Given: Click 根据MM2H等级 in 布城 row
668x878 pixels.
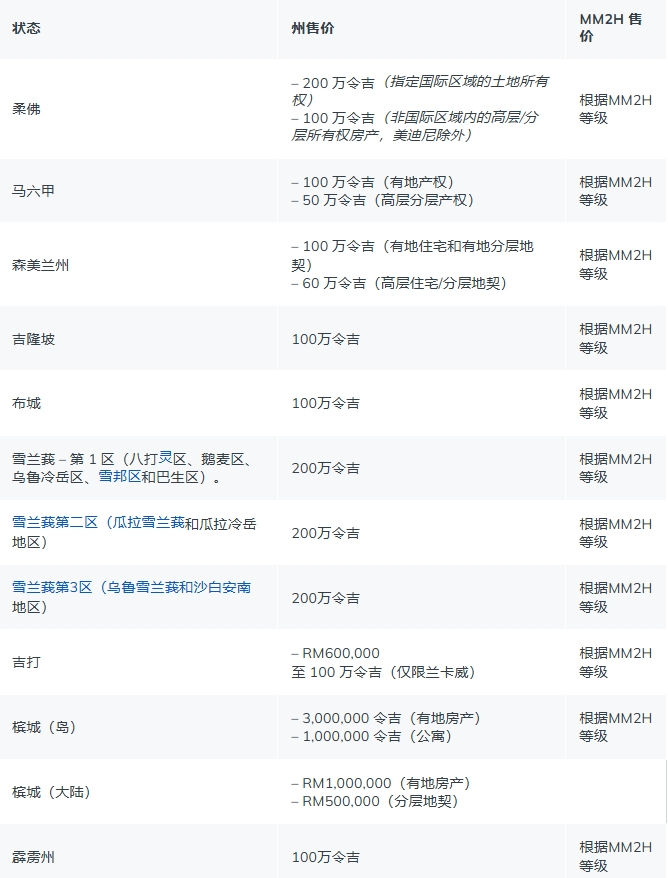Looking at the screenshot, I should tap(615, 403).
